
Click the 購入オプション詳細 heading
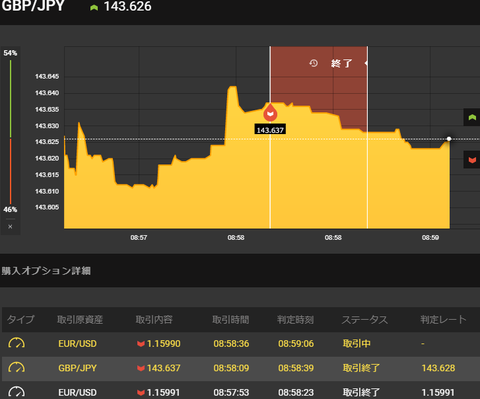(46, 270)
